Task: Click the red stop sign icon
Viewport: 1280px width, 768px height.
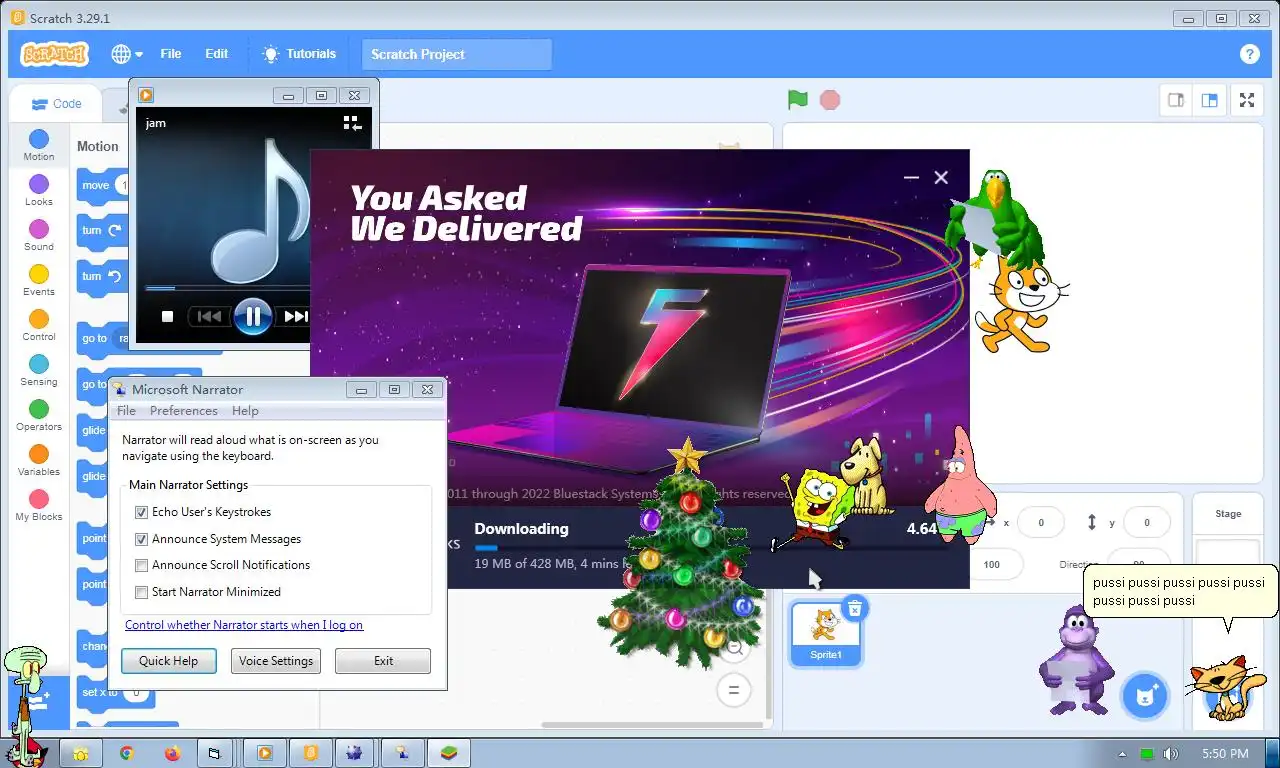Action: coord(830,100)
